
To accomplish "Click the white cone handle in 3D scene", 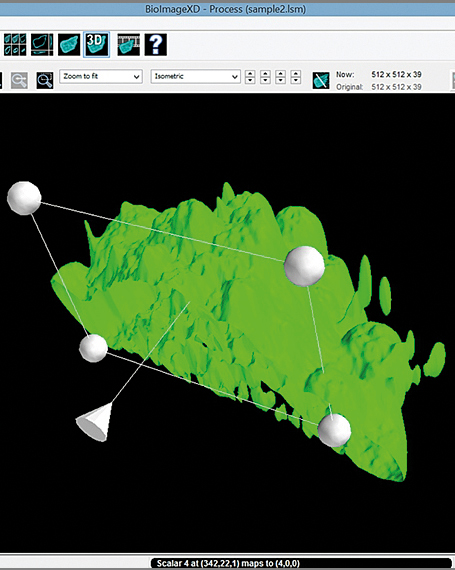I will (x=94, y=422).
